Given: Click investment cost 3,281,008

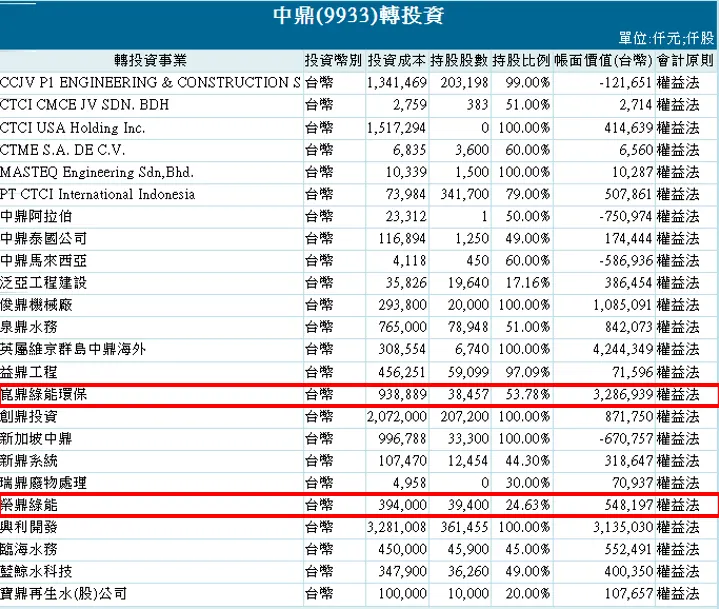Looking at the screenshot, I should (397, 527).
